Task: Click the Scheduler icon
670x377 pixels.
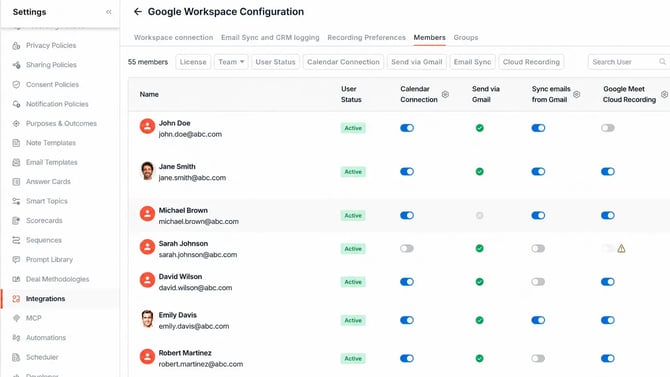Action: pos(16,357)
